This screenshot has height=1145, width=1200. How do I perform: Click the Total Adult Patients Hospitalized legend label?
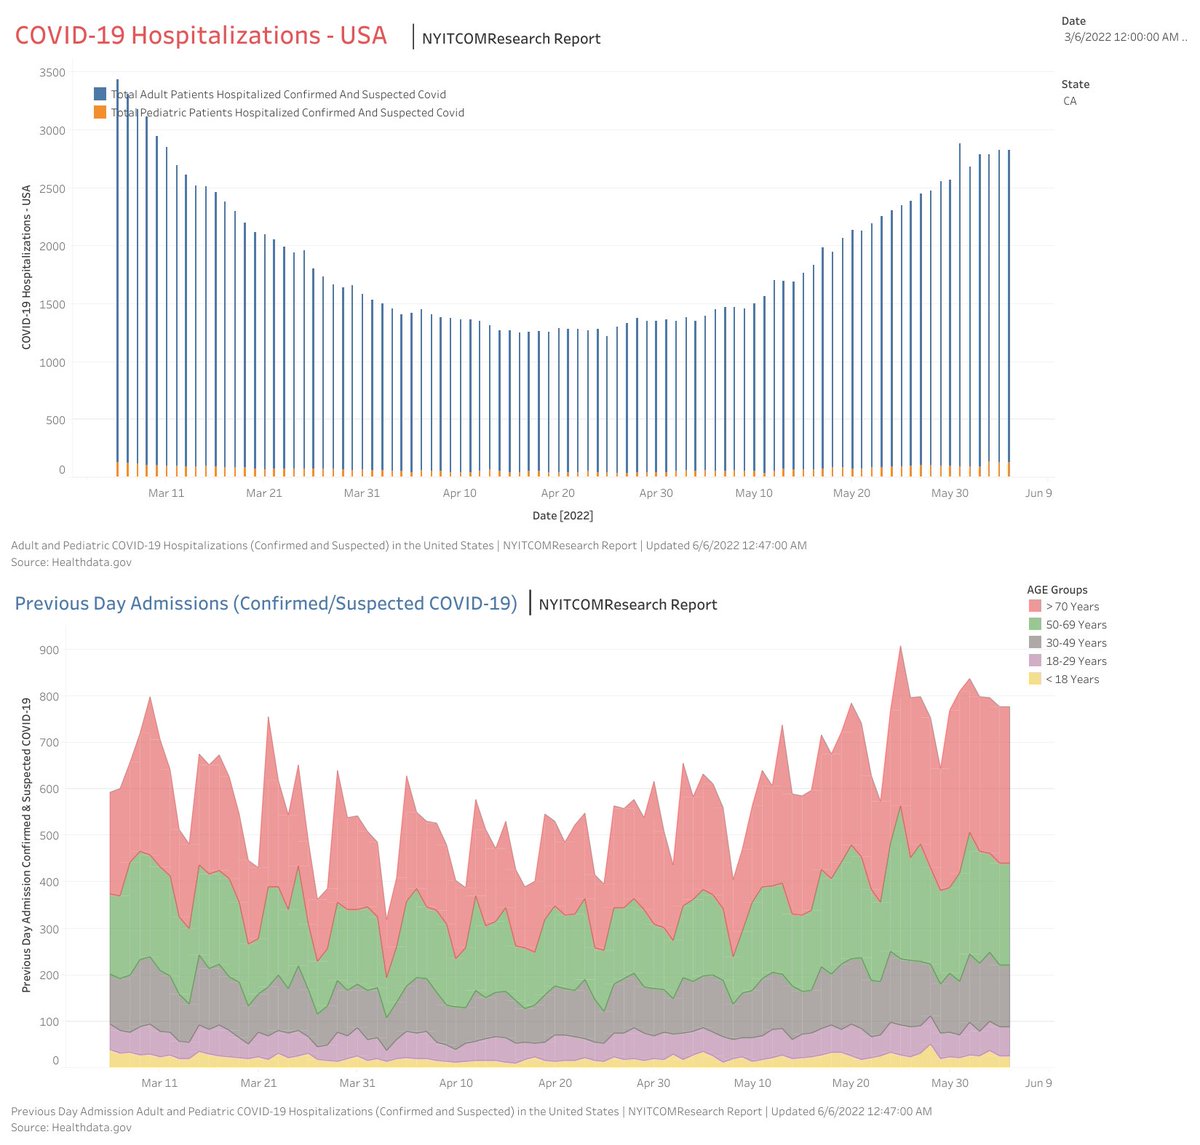279,94
